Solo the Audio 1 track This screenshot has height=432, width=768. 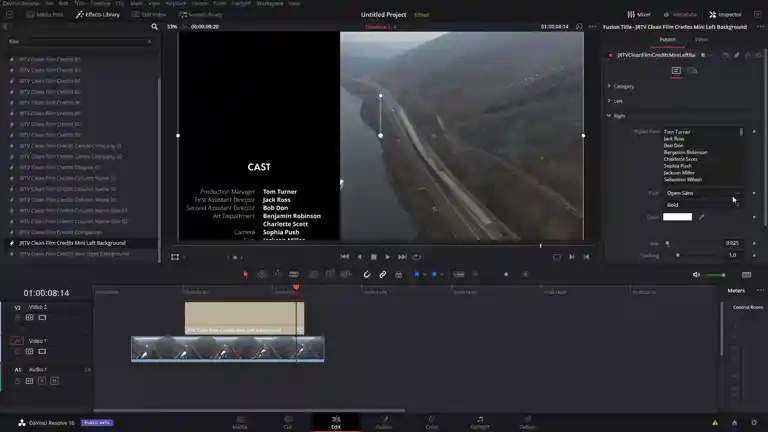pyautogui.click(x=42, y=381)
